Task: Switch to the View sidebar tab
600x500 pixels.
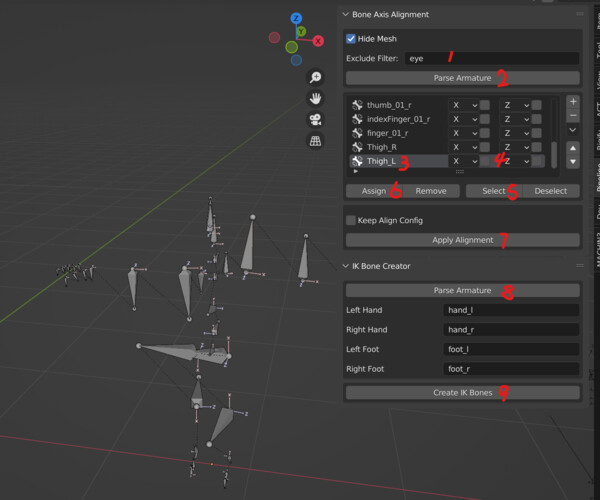Action: point(597,81)
